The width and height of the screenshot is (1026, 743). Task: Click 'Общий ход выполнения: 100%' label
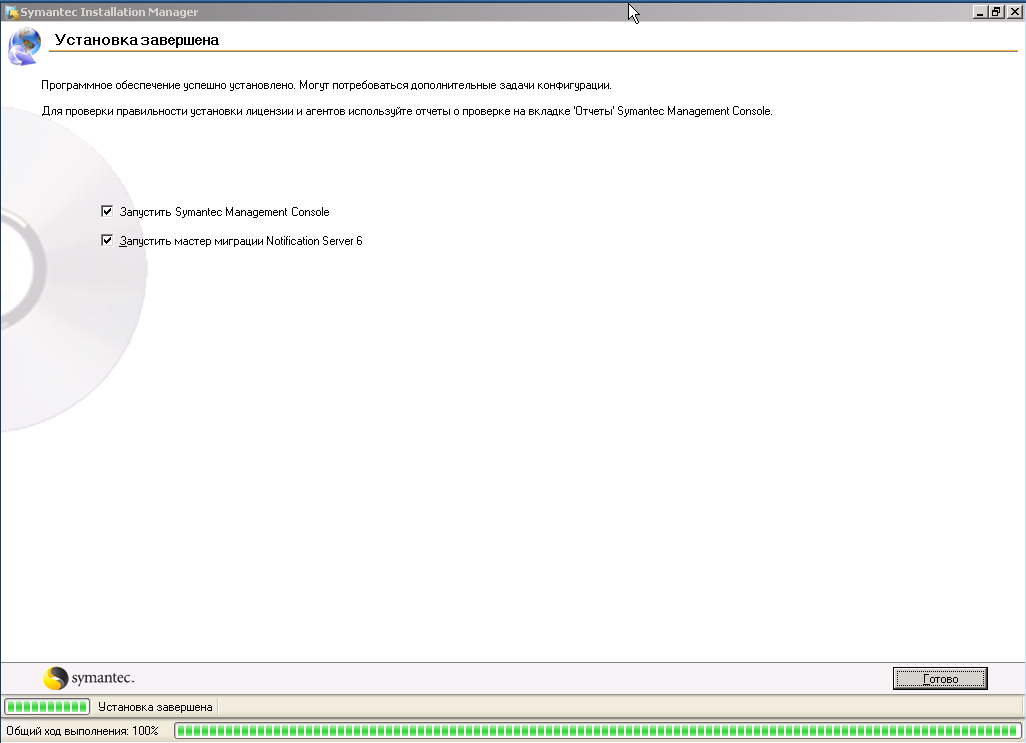coord(82,731)
